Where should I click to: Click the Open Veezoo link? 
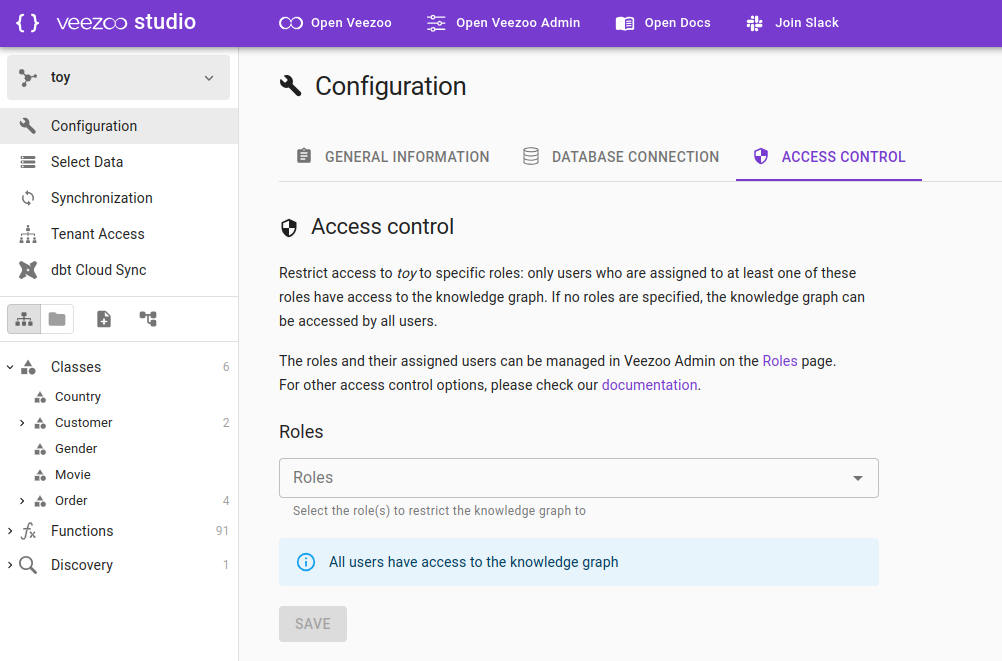click(x=335, y=23)
